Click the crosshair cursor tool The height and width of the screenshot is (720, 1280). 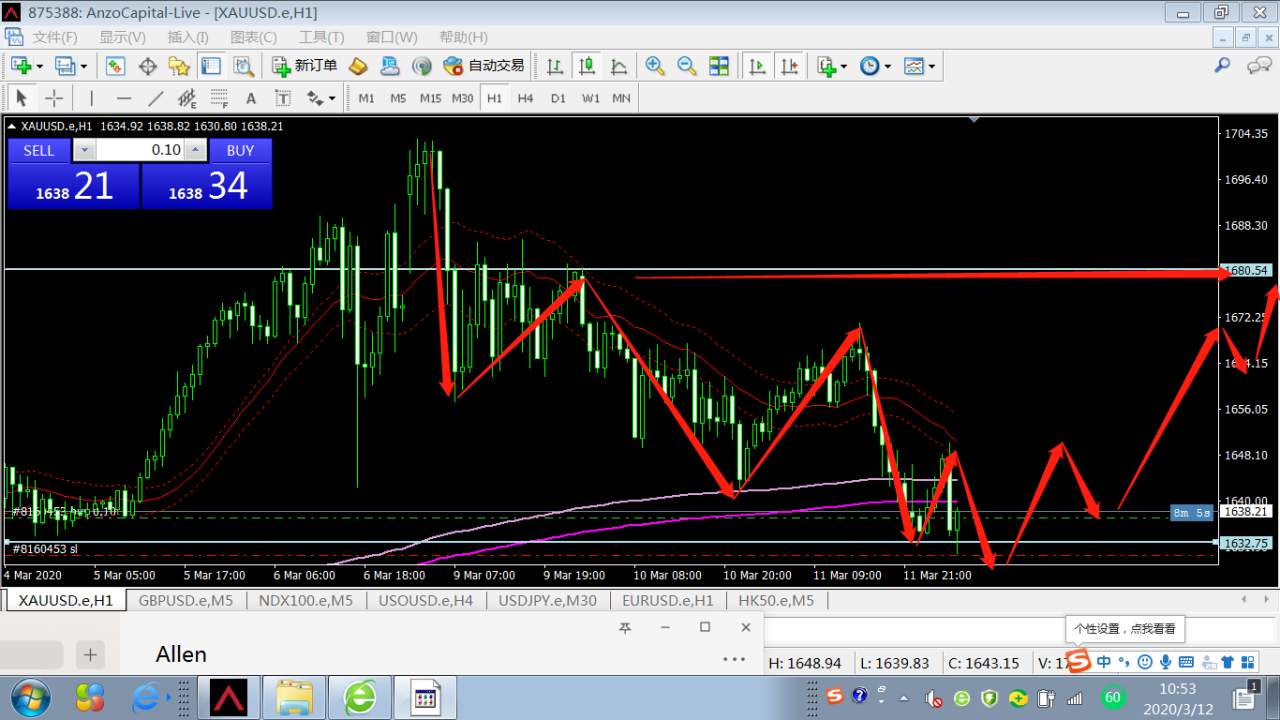[54, 98]
